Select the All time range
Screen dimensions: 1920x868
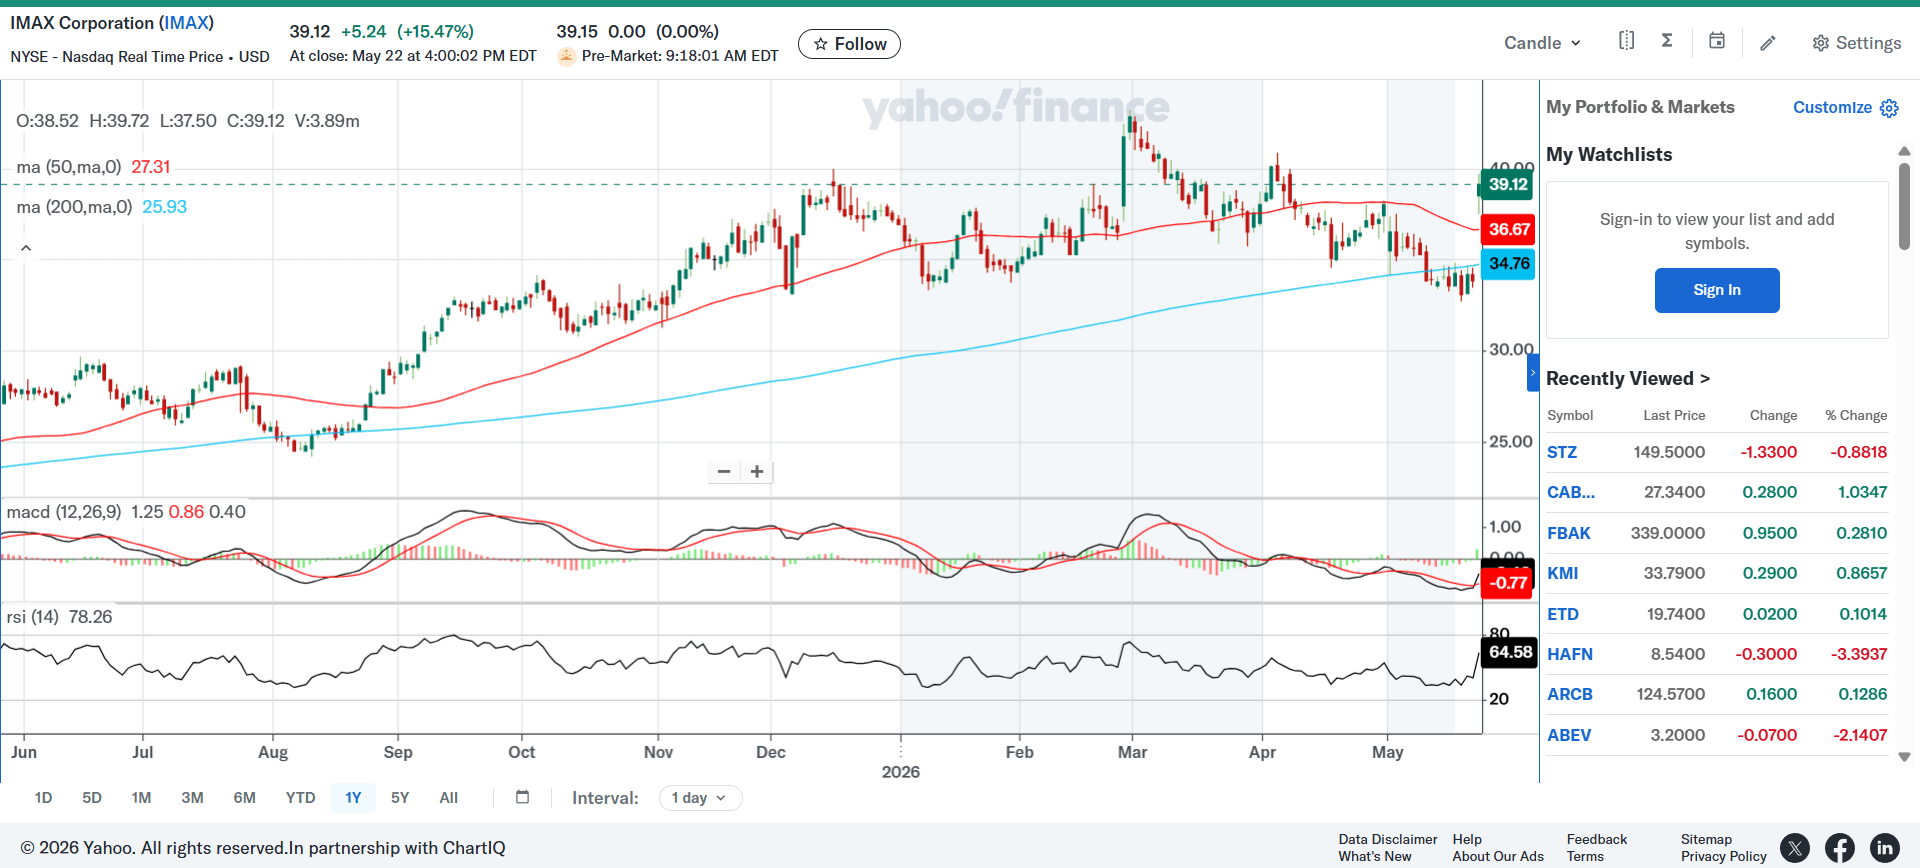[448, 798]
